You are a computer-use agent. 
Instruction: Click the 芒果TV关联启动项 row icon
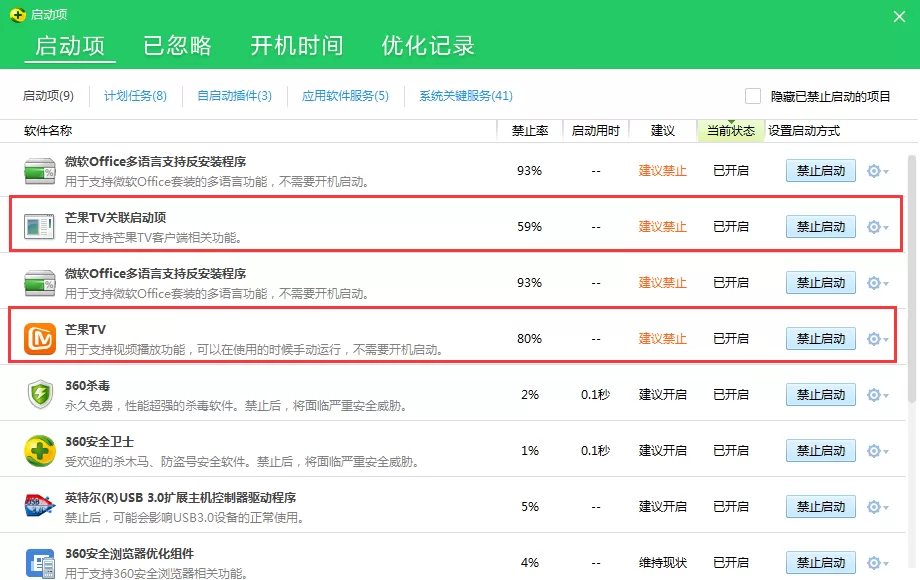pos(39,226)
